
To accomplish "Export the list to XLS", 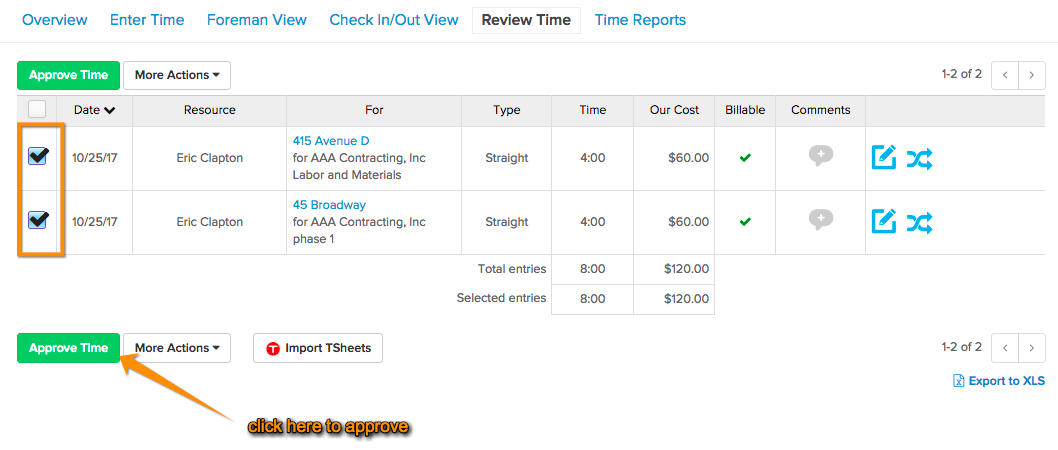I will click(x=999, y=381).
